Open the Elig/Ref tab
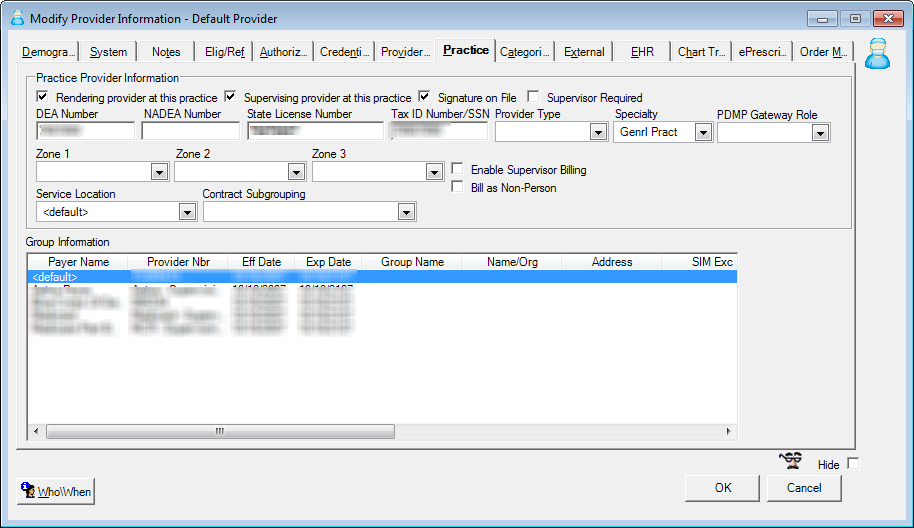Viewport: 914px width, 528px height. click(x=224, y=52)
